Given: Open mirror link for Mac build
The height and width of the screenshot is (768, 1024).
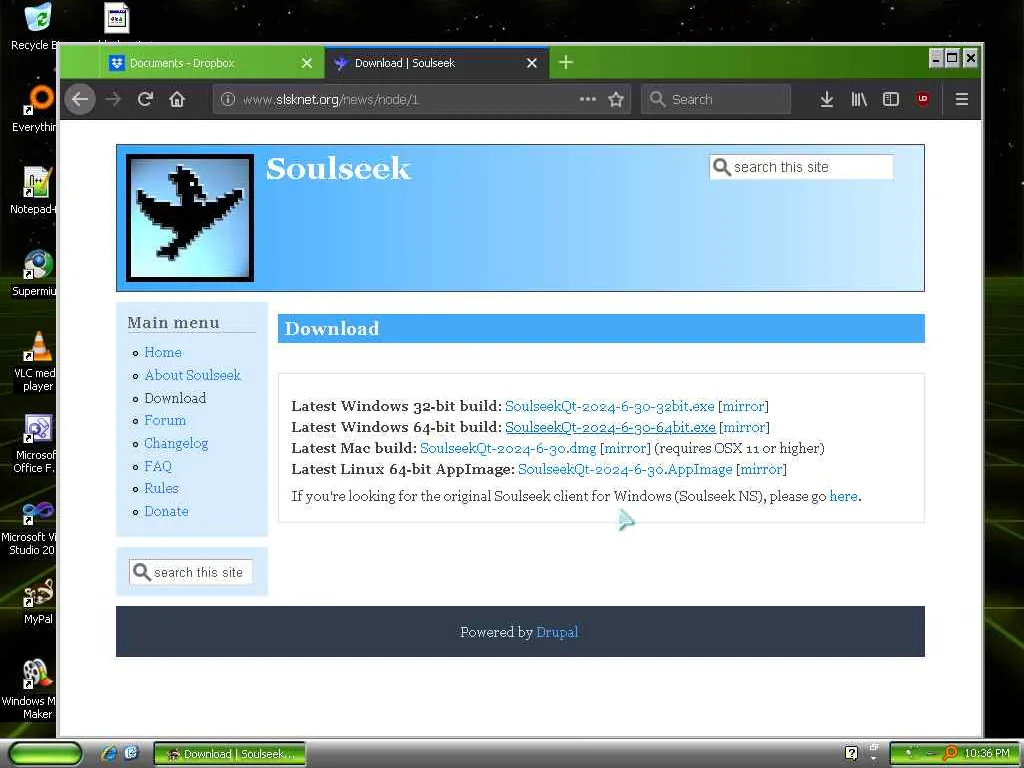Looking at the screenshot, I should click(x=625, y=448).
